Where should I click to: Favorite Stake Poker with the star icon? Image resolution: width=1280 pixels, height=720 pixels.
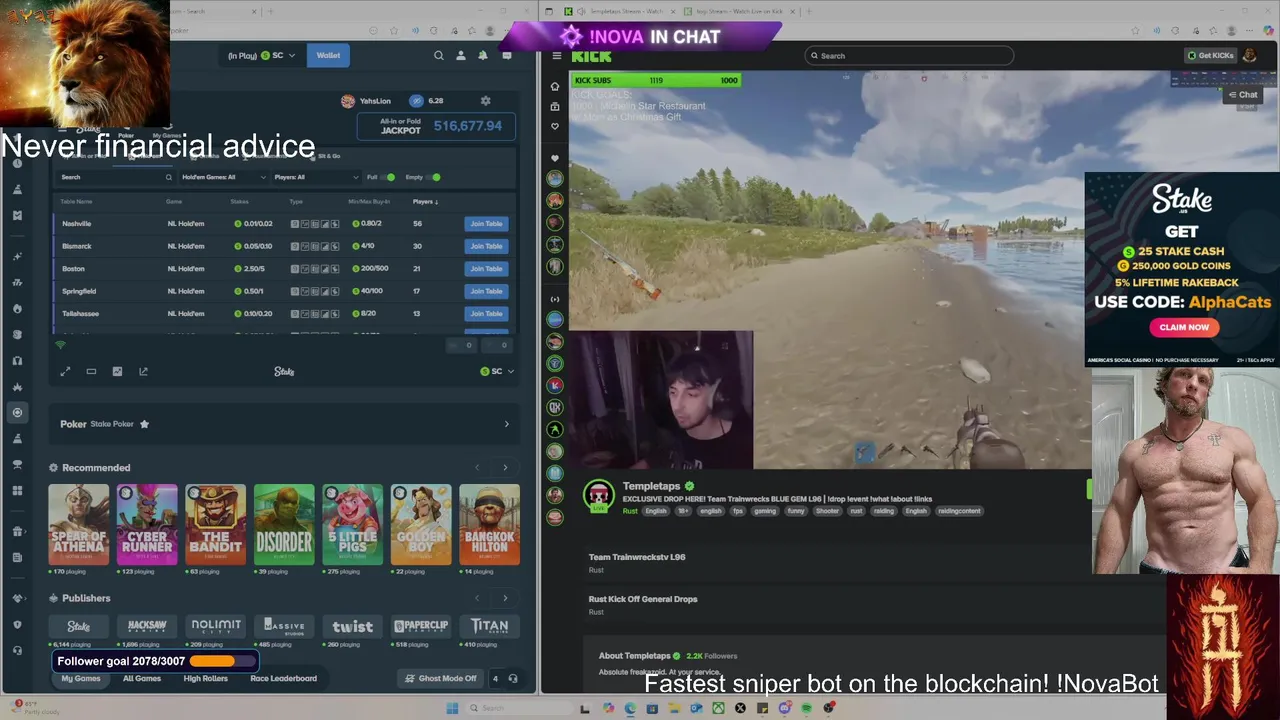(x=144, y=424)
